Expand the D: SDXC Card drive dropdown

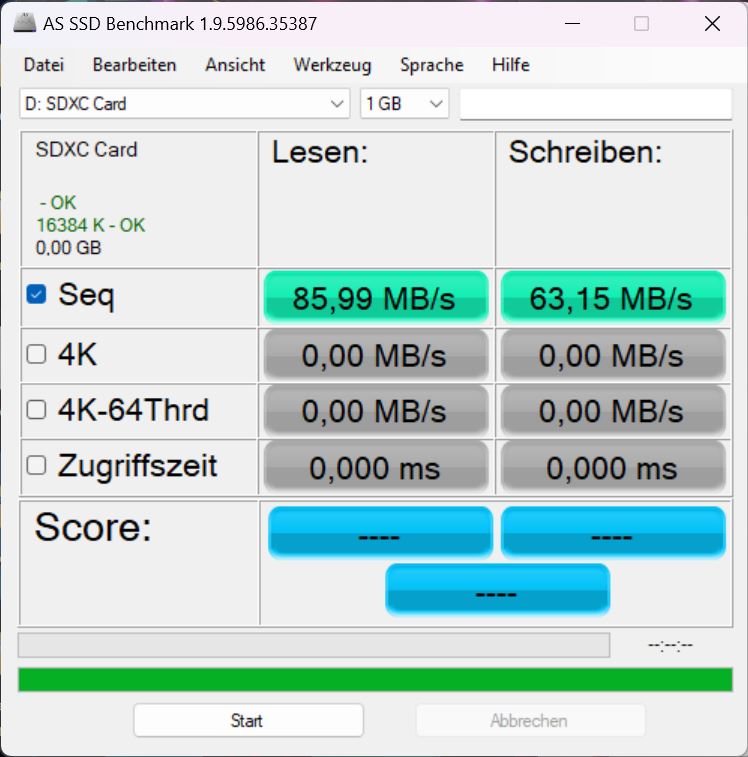pos(184,103)
